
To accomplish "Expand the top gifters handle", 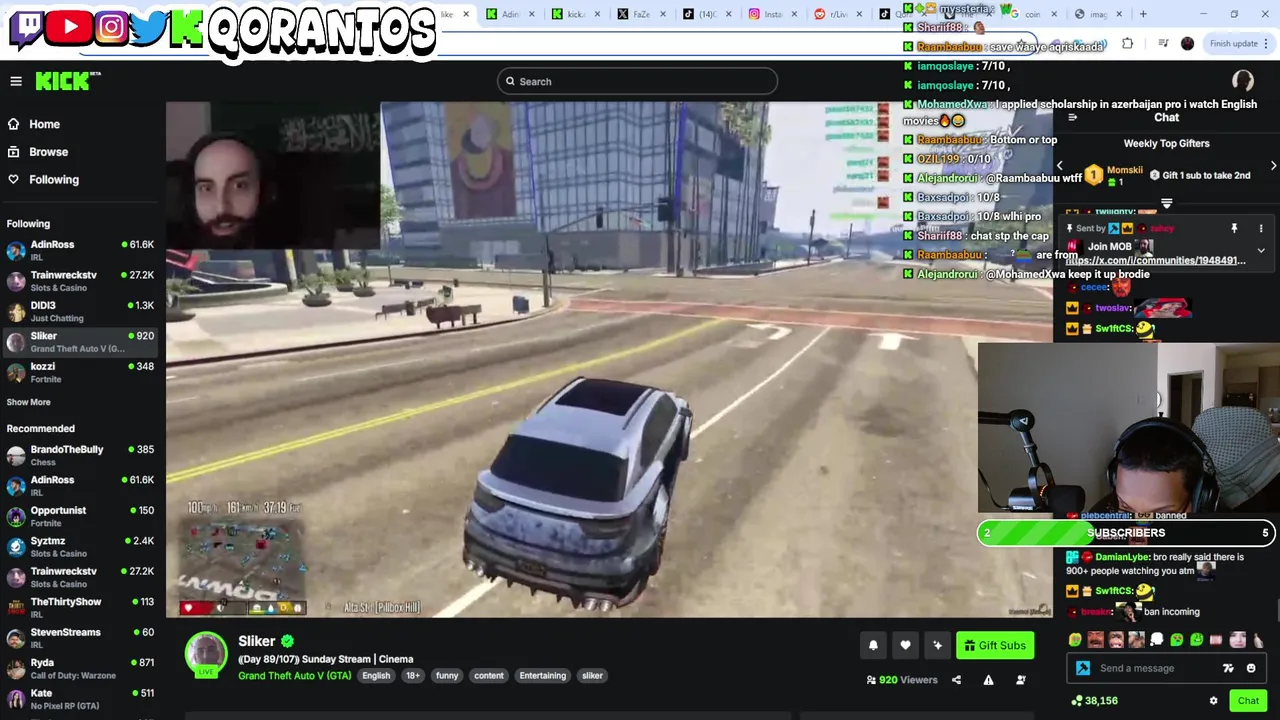I will [x=1166, y=203].
